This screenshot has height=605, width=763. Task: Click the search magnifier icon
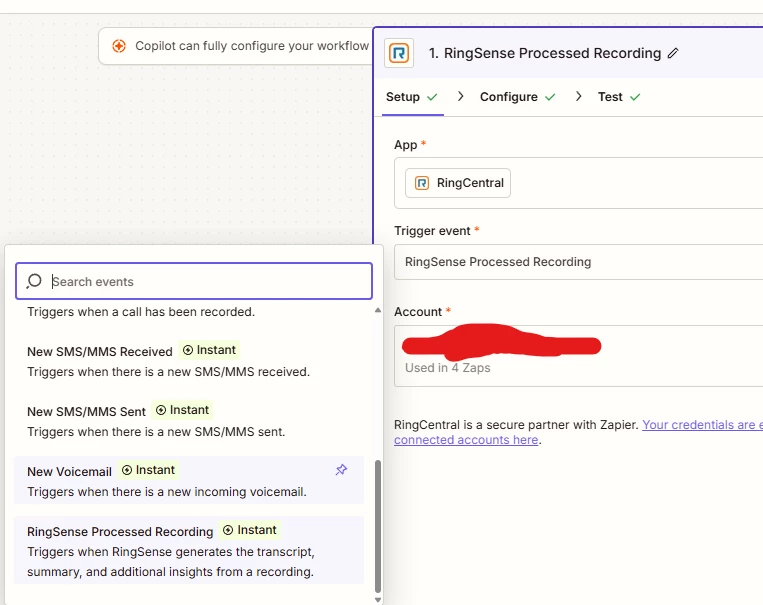(x=34, y=281)
